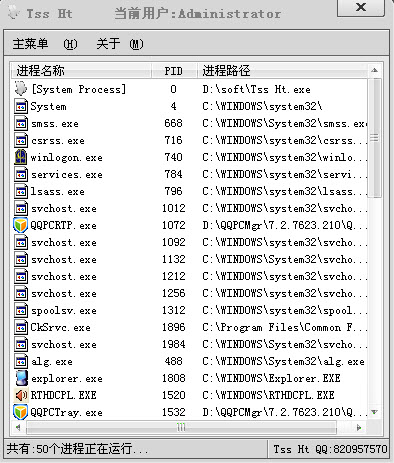Screen dimensions: 394x463
Task: Click the Tss Ht title bar app icon
Action: coord(14,13)
